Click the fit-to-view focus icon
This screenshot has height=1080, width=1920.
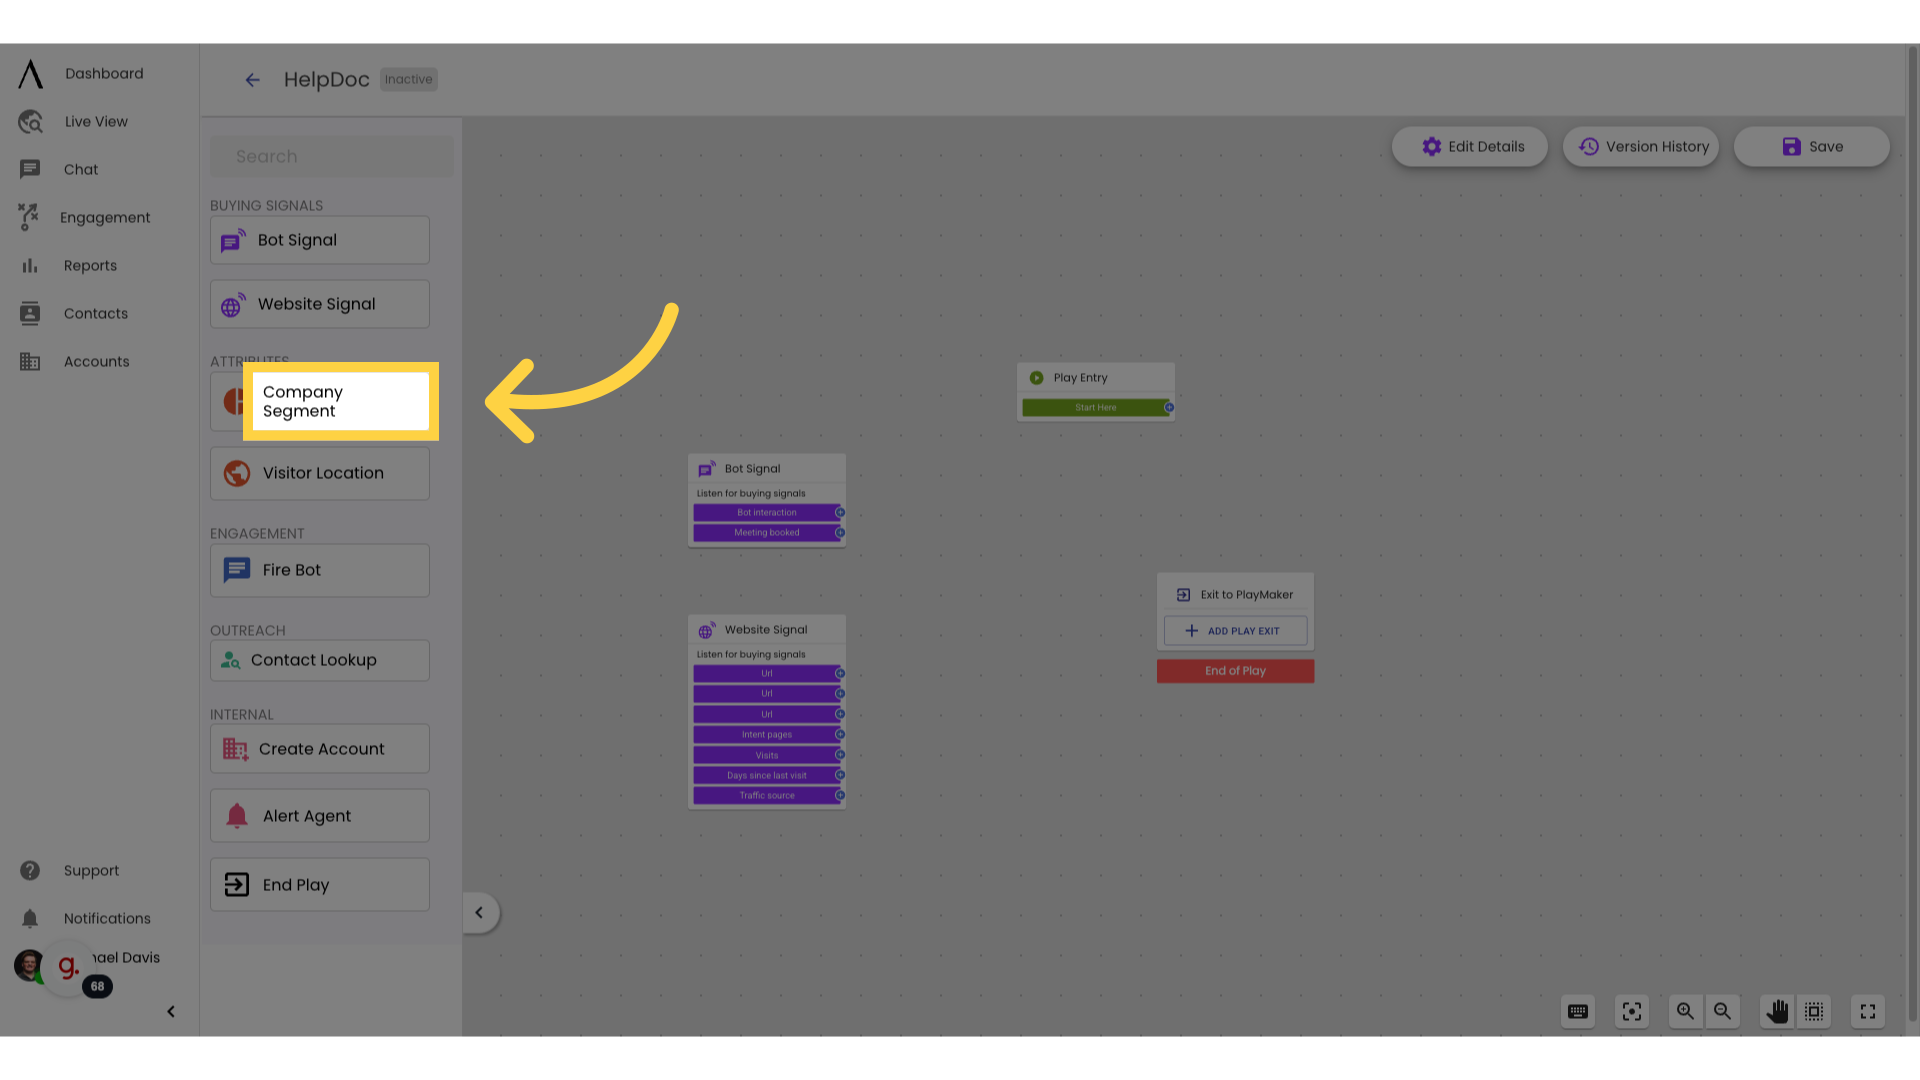click(x=1632, y=1012)
